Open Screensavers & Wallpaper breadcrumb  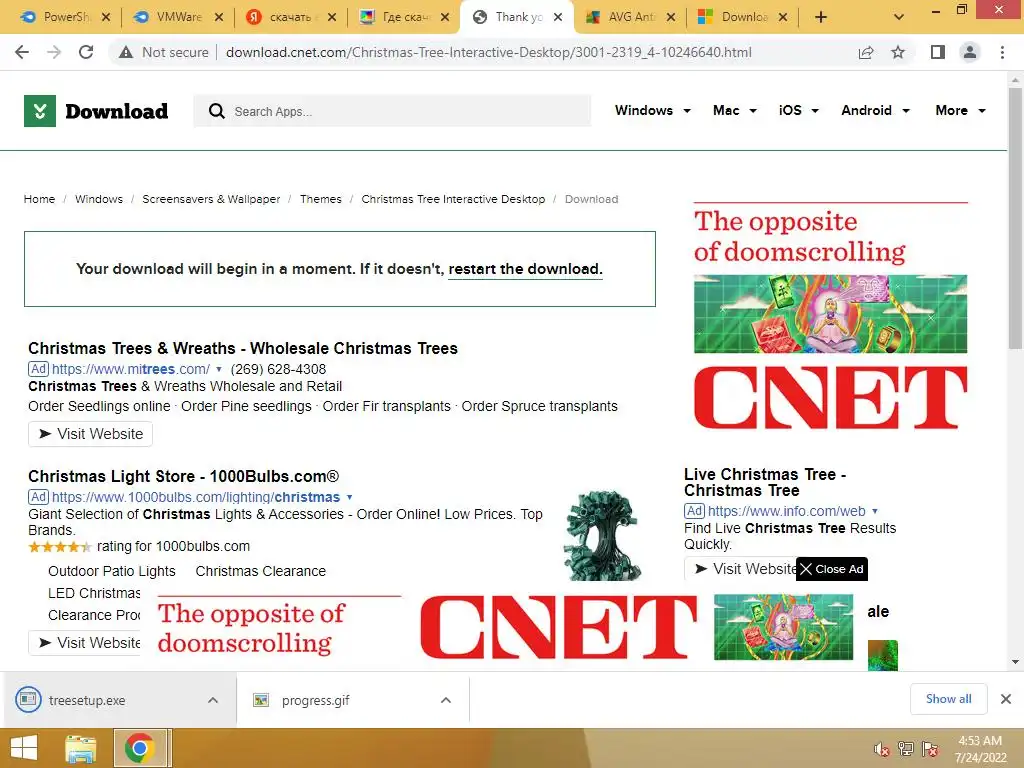[211, 199]
